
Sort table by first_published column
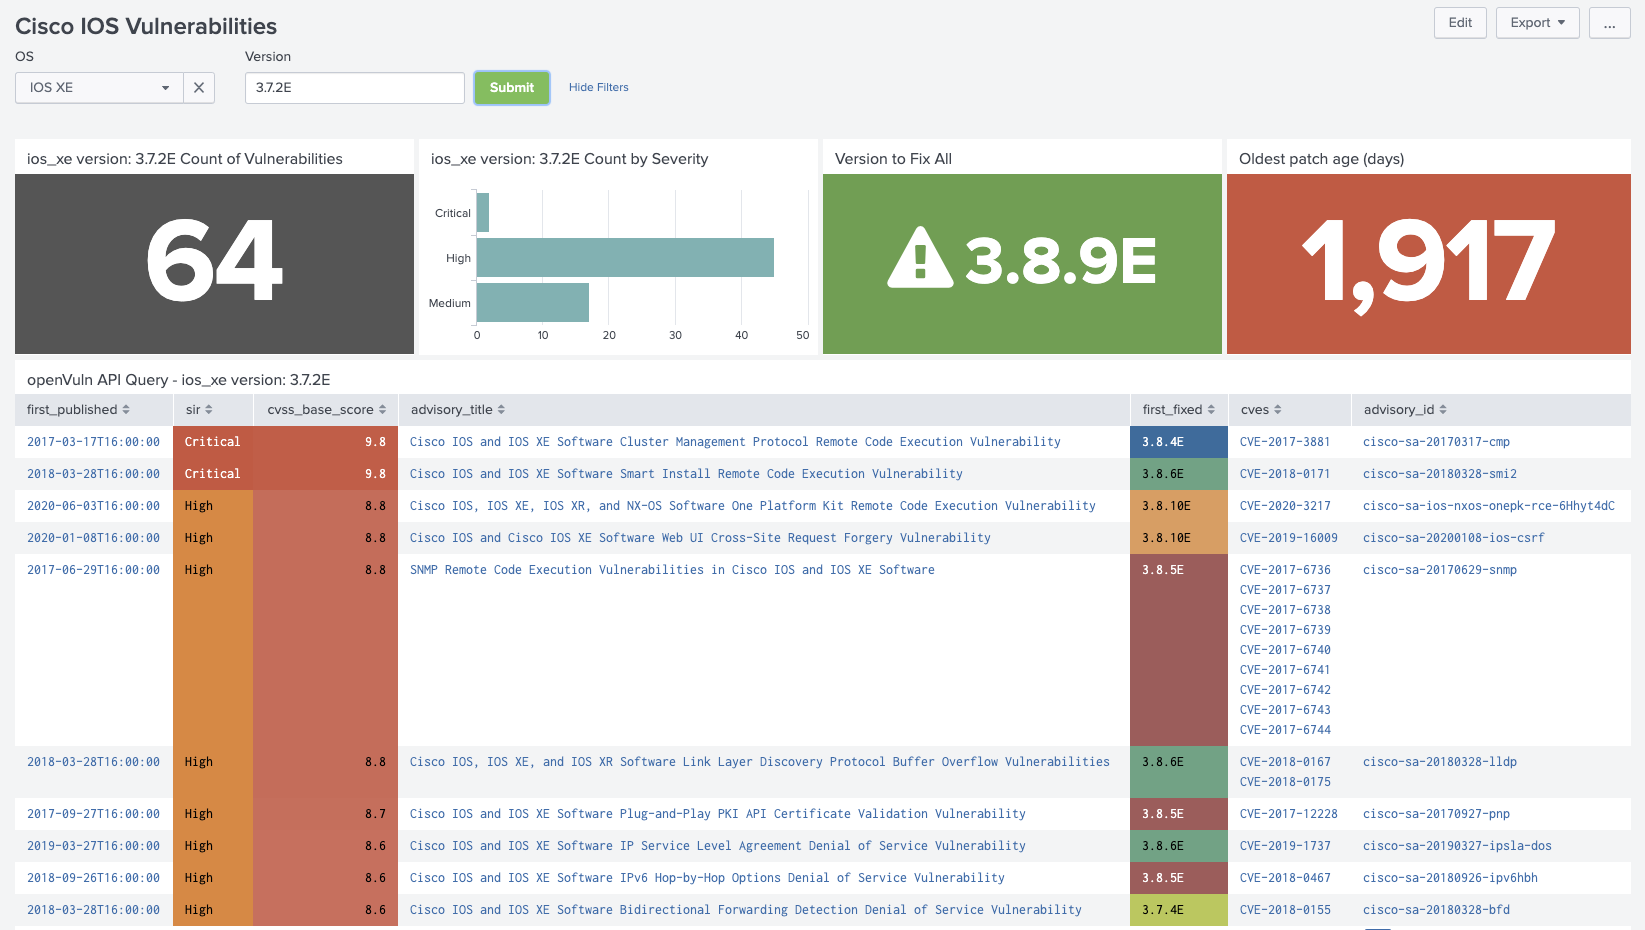pos(78,410)
